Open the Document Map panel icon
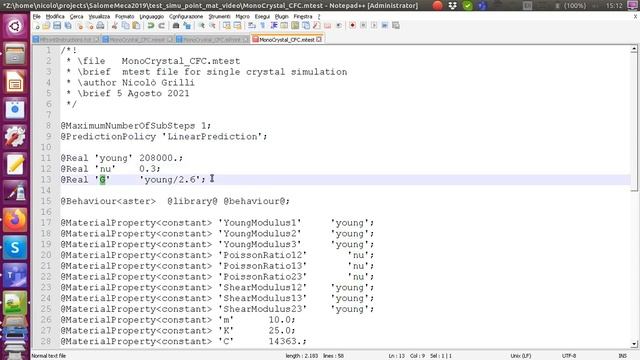The width and height of the screenshot is (640, 360). coord(295,26)
